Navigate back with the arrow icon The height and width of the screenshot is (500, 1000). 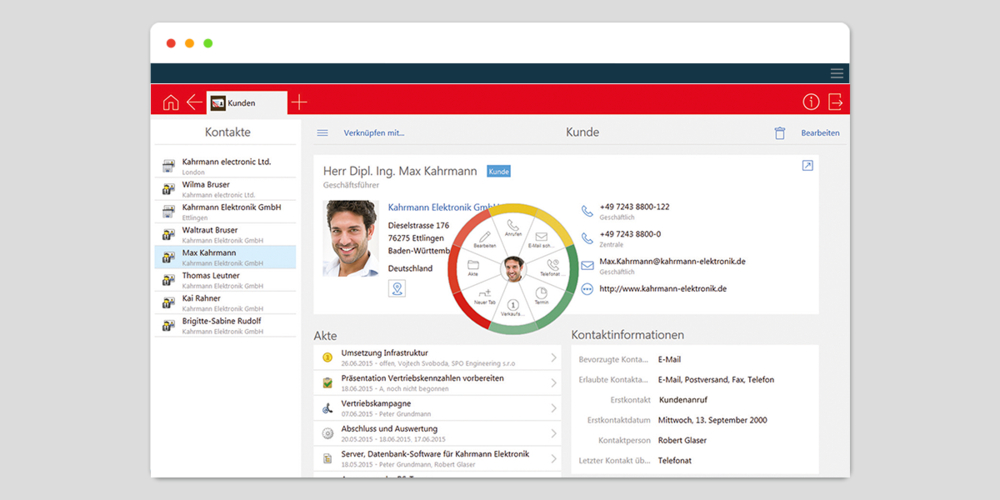point(195,102)
